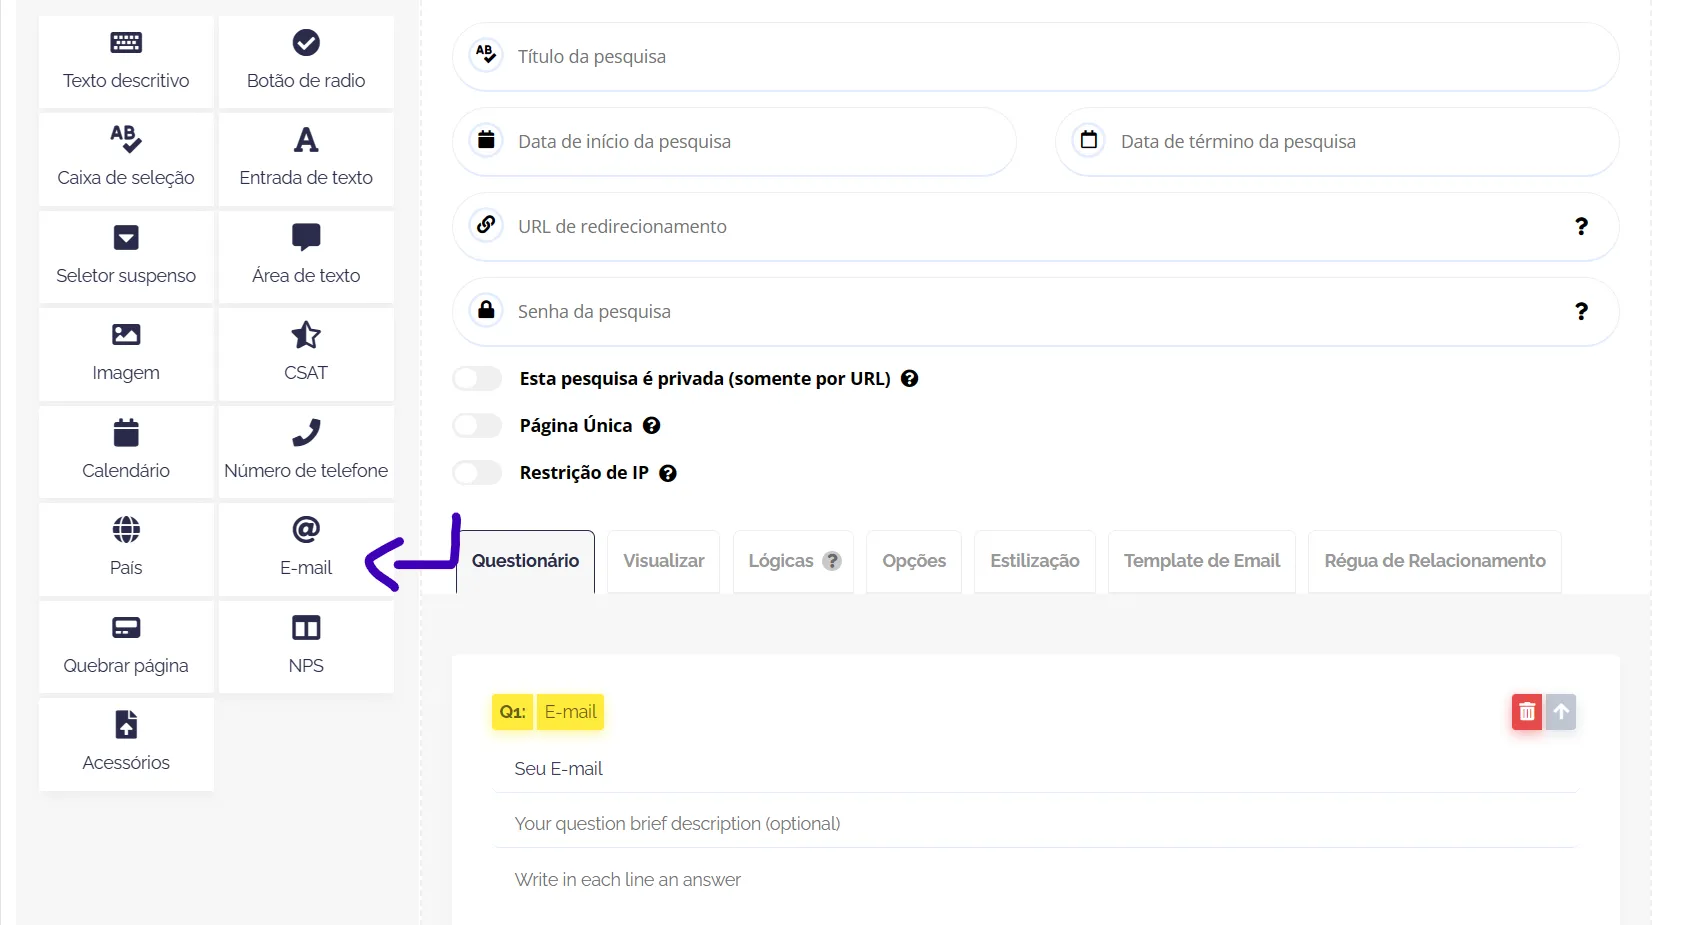
Task: Show help for Senha da pesquisa
Action: 1581,312
